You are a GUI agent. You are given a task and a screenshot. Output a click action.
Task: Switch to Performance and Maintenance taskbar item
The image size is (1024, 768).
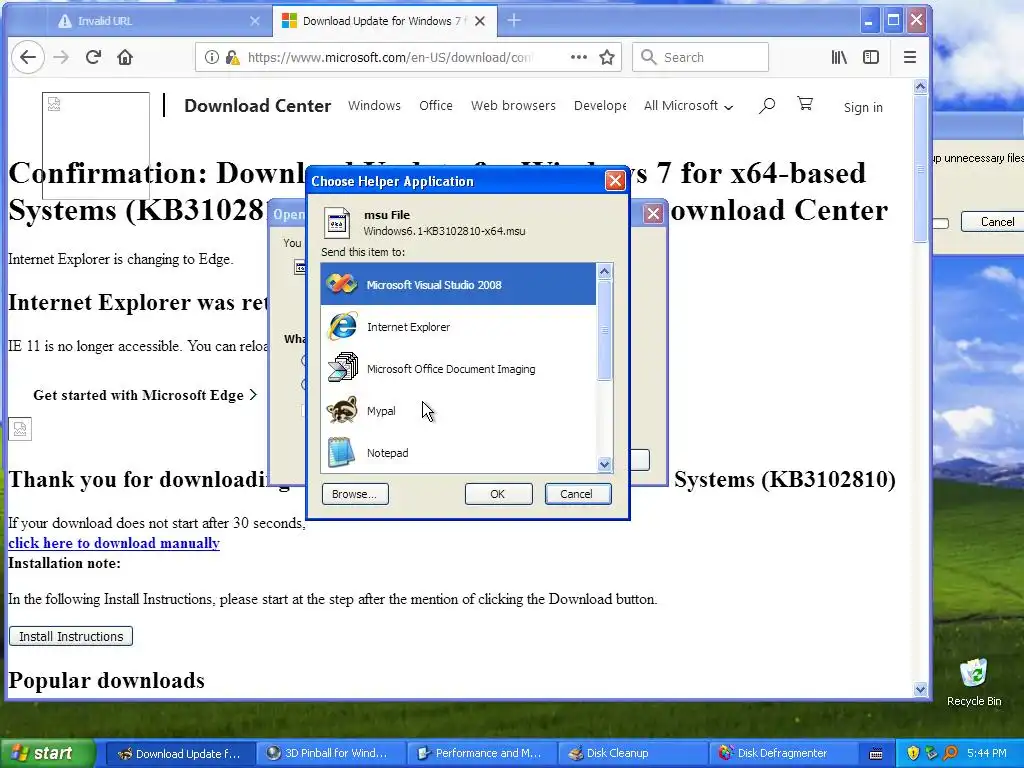(x=481, y=753)
